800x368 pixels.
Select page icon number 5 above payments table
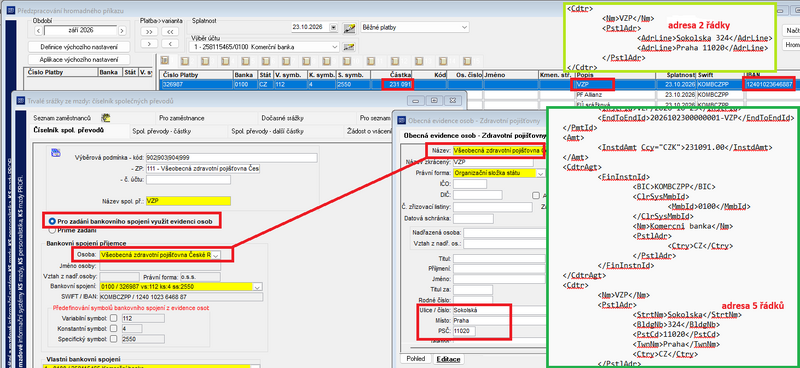tap(245, 61)
